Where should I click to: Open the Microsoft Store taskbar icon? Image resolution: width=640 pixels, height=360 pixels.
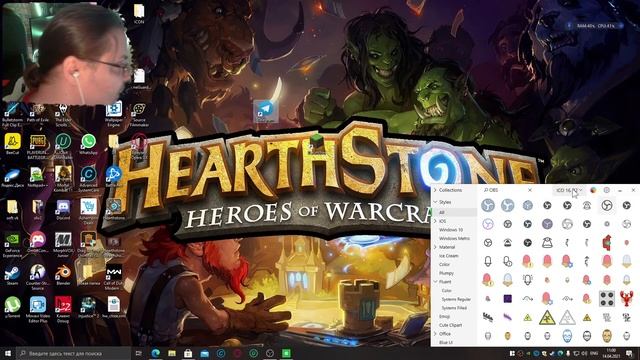click(x=188, y=353)
